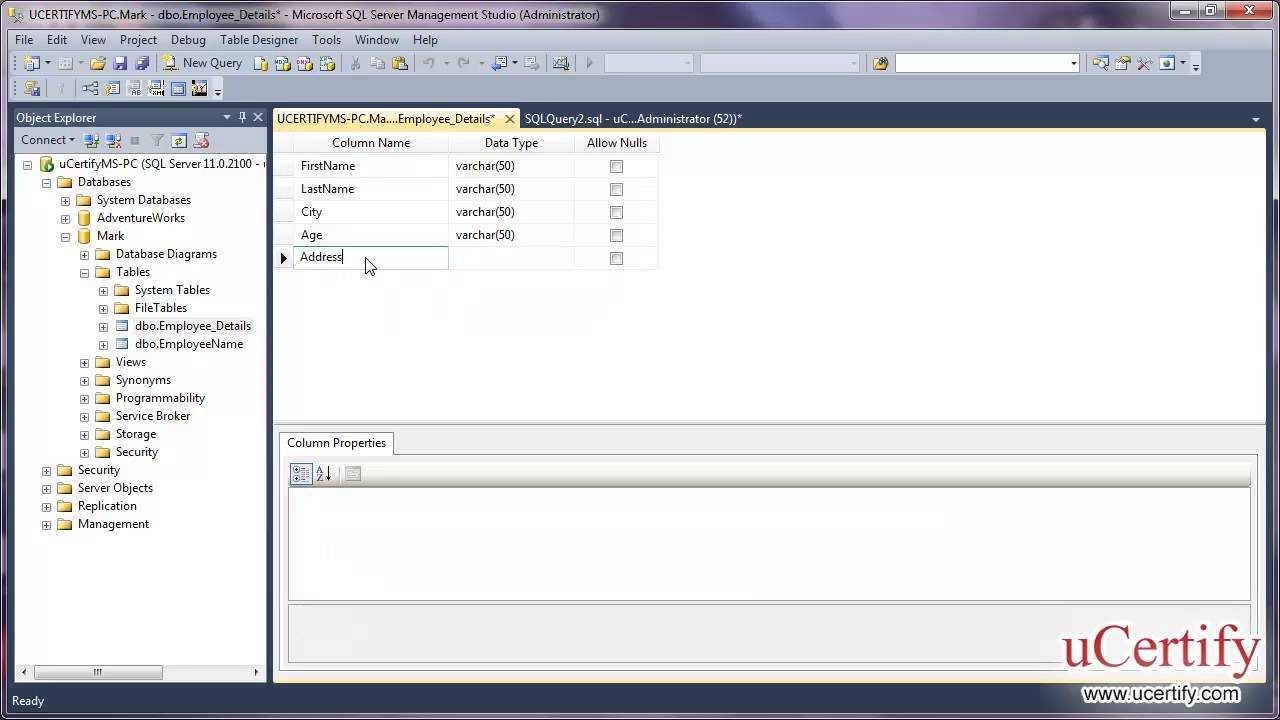Collapse the Databases node
Viewport: 1280px width, 720px height.
pyautogui.click(x=46, y=182)
